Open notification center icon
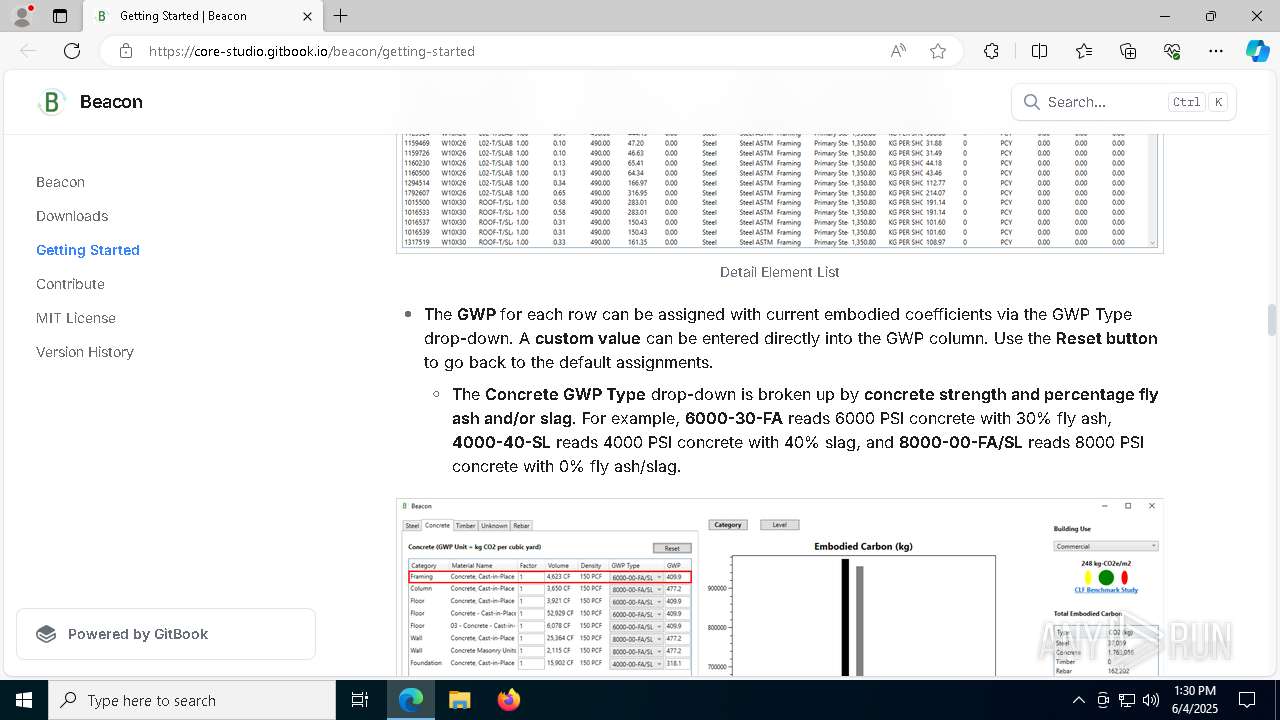The height and width of the screenshot is (720, 1280). coord(1247,700)
